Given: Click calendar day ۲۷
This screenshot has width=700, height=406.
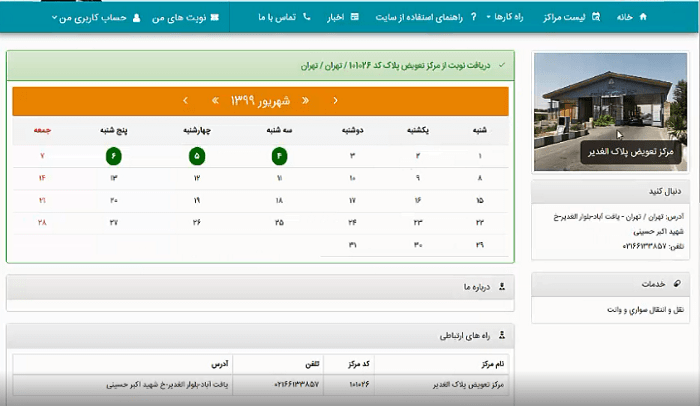Looking at the screenshot, I should point(113,222).
